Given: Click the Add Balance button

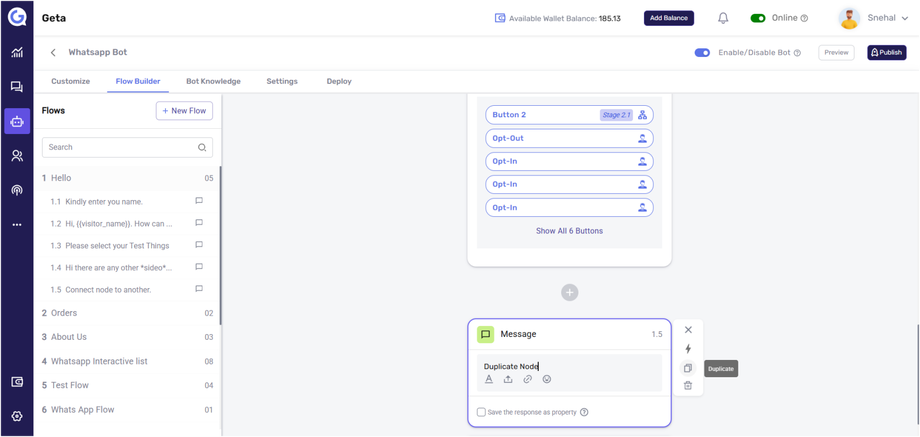Looking at the screenshot, I should (668, 18).
